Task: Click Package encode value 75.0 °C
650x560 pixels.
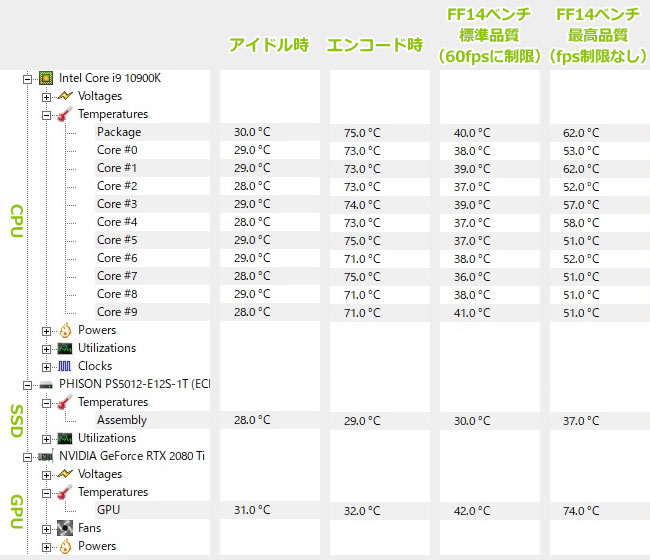Action: pos(362,133)
